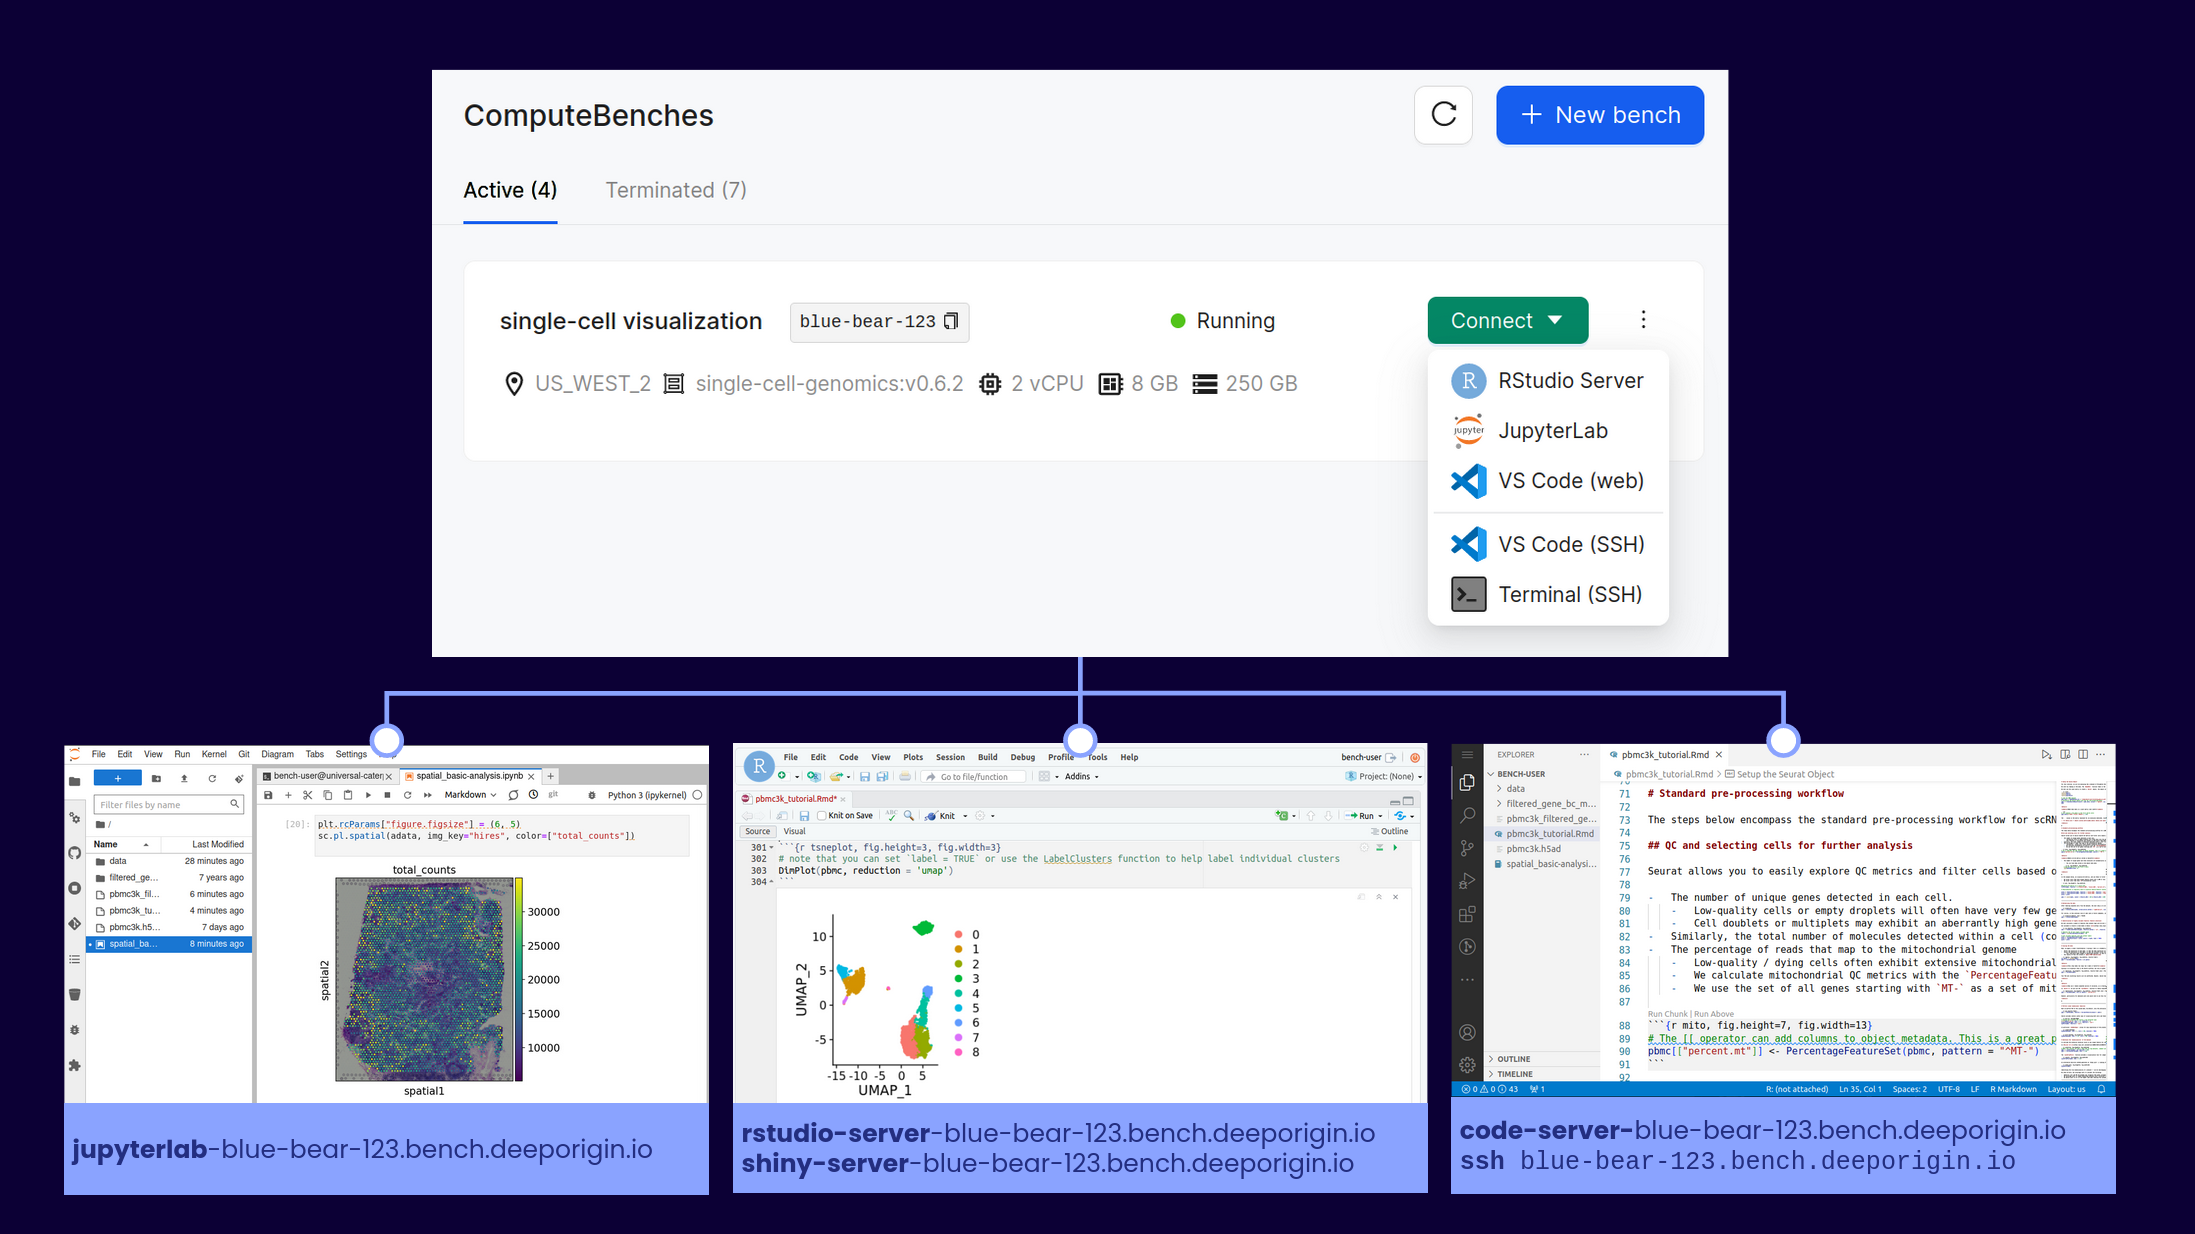This screenshot has width=2195, height=1234.
Task: Open the Kernel menu in JupyterLab
Action: tap(214, 754)
